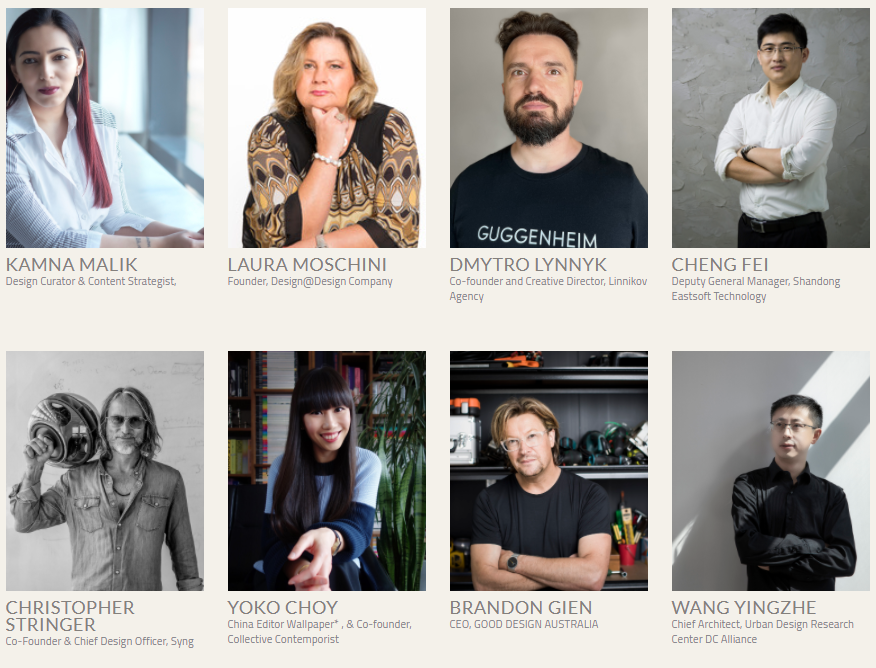Screen dimensions: 876x668
Task: Open Christopher Stringer's black-and-white photo
Action: tap(104, 471)
